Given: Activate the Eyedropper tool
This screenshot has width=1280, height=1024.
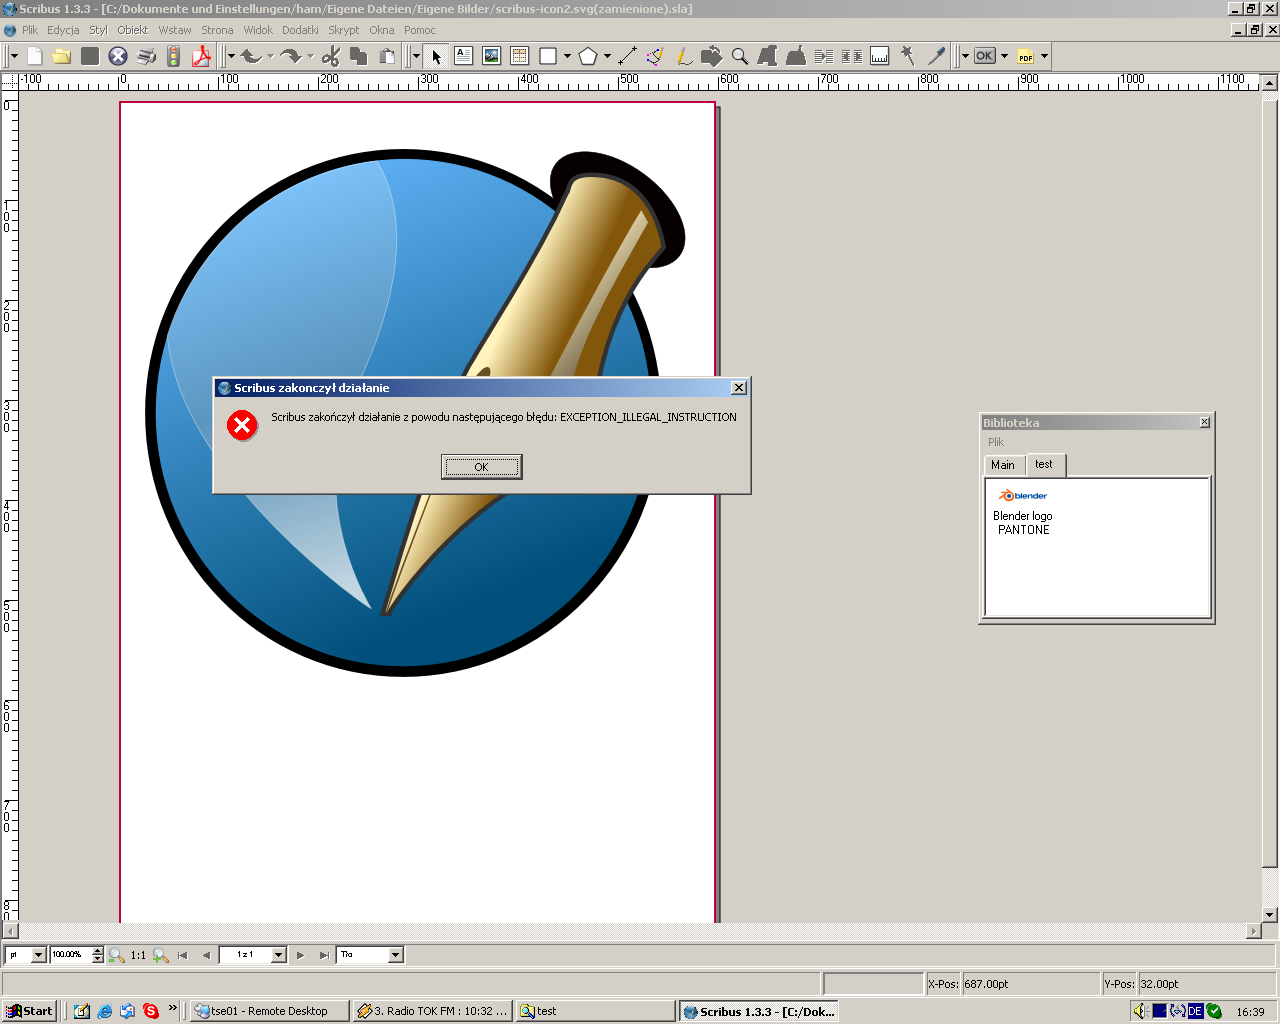Looking at the screenshot, I should click(936, 56).
